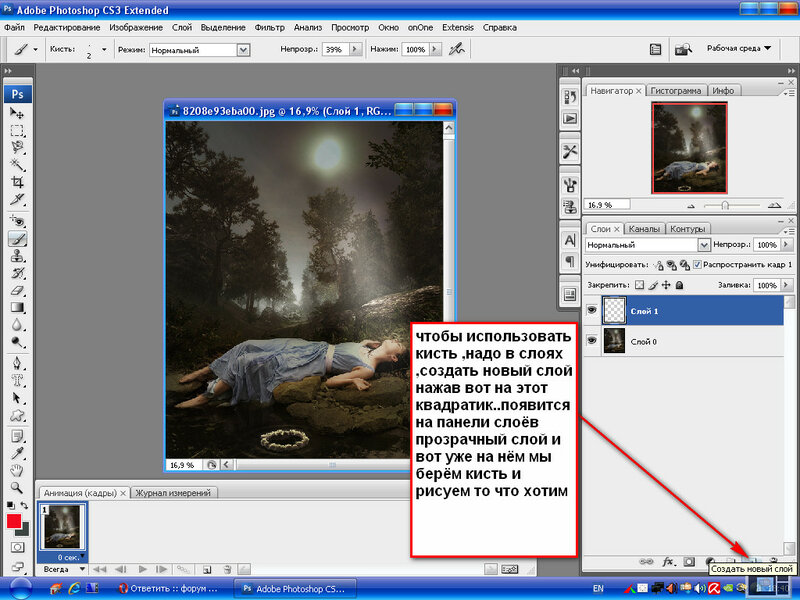Open layer blend mode Нормальный dropdown
Viewport: 800px width, 600px height.
click(647, 245)
